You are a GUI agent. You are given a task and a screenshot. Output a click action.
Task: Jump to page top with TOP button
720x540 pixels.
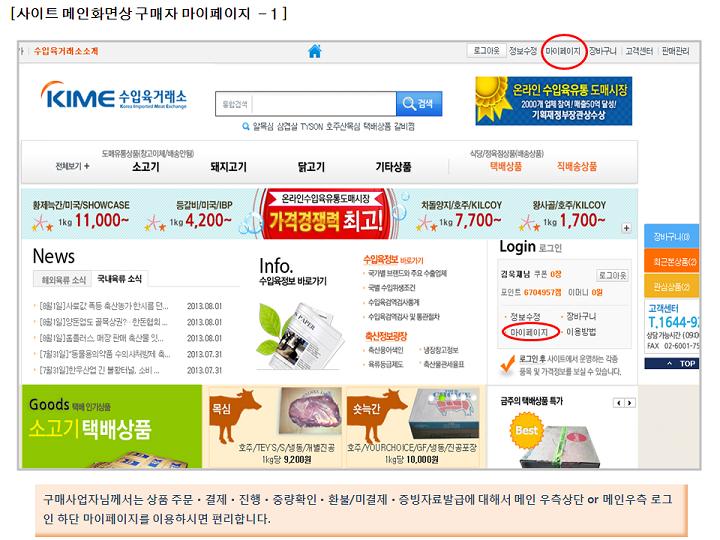tap(672, 364)
